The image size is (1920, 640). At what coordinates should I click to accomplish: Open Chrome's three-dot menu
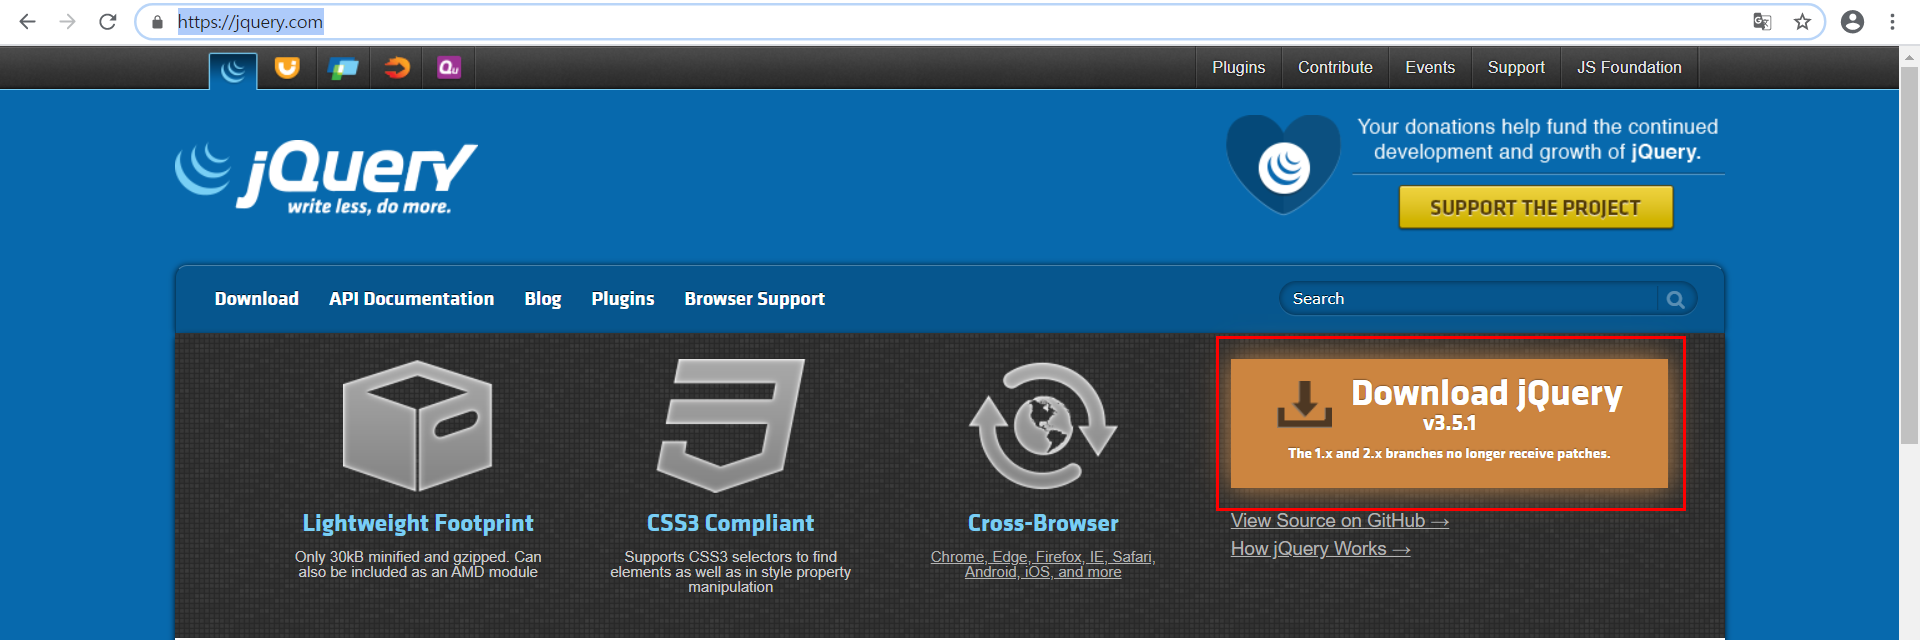tap(1892, 22)
